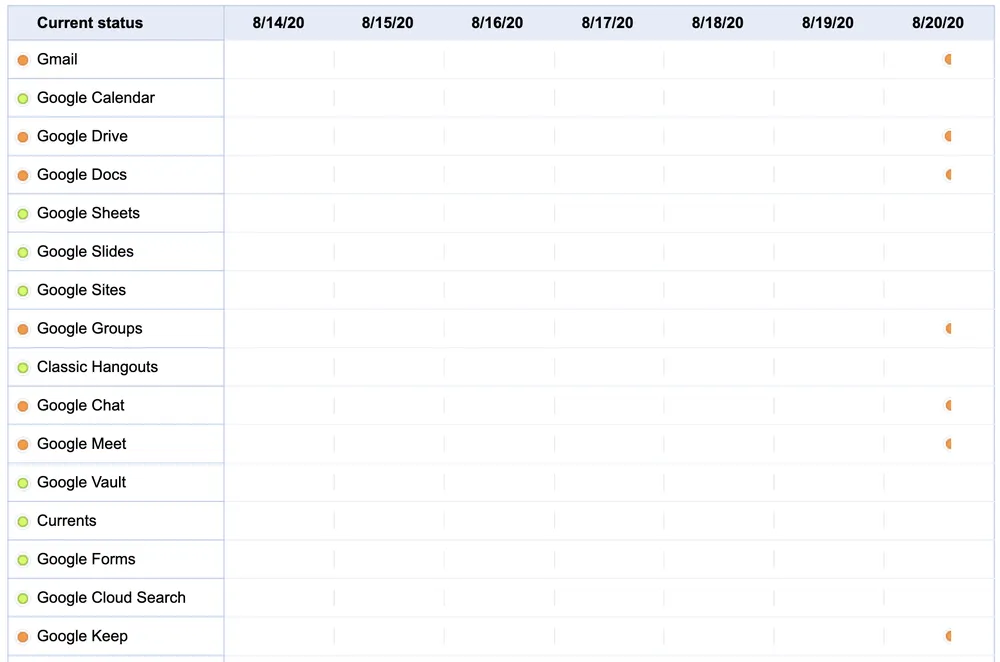
Task: Click the Google Sheets green status dot
Action: tap(23, 214)
